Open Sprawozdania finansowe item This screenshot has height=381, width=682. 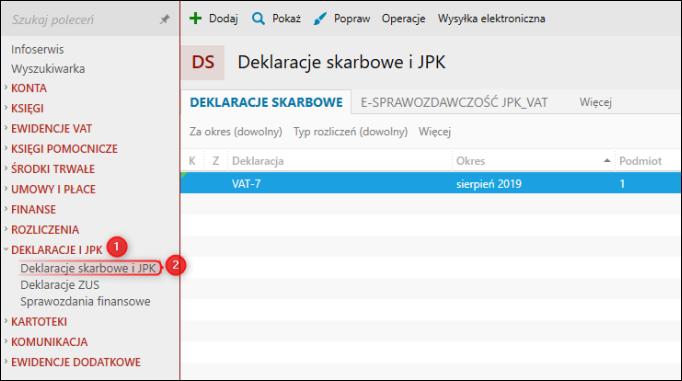click(85, 301)
